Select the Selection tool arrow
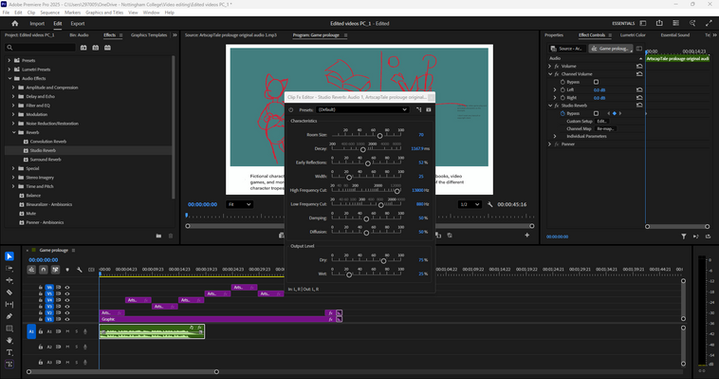The height and width of the screenshot is (379, 719). (x=9, y=256)
